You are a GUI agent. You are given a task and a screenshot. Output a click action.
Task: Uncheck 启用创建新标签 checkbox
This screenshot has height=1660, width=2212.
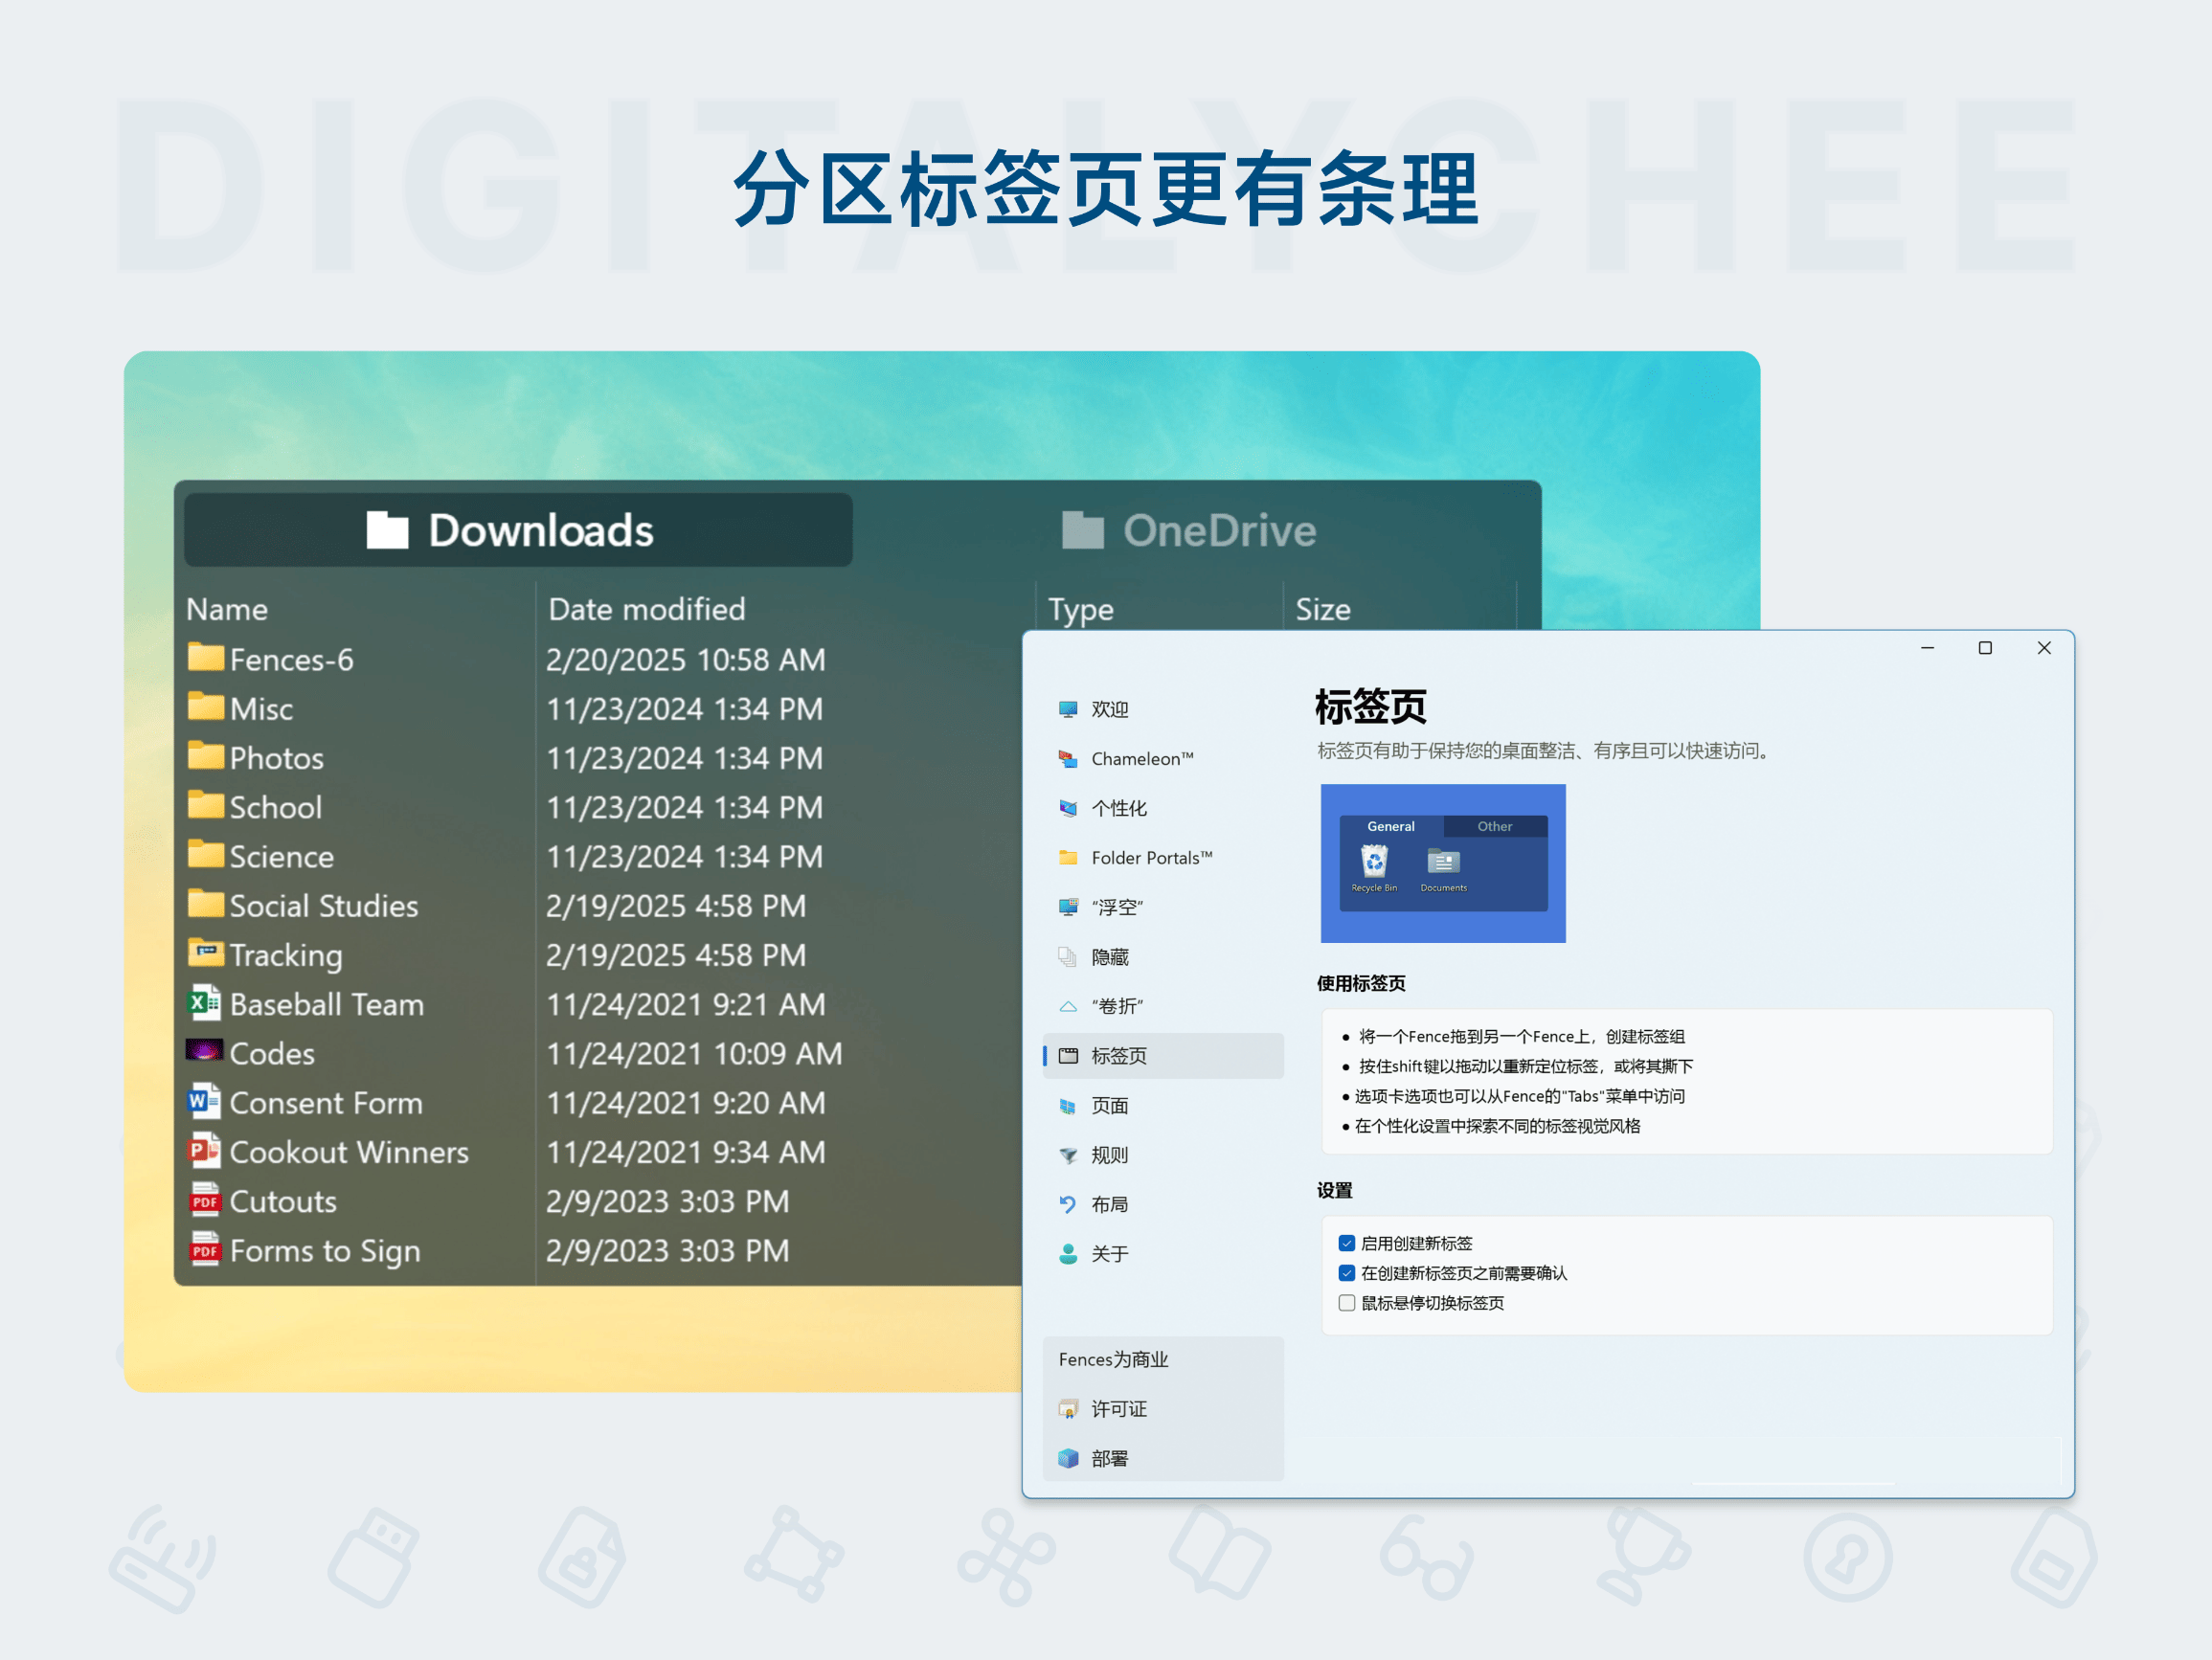1347,1243
